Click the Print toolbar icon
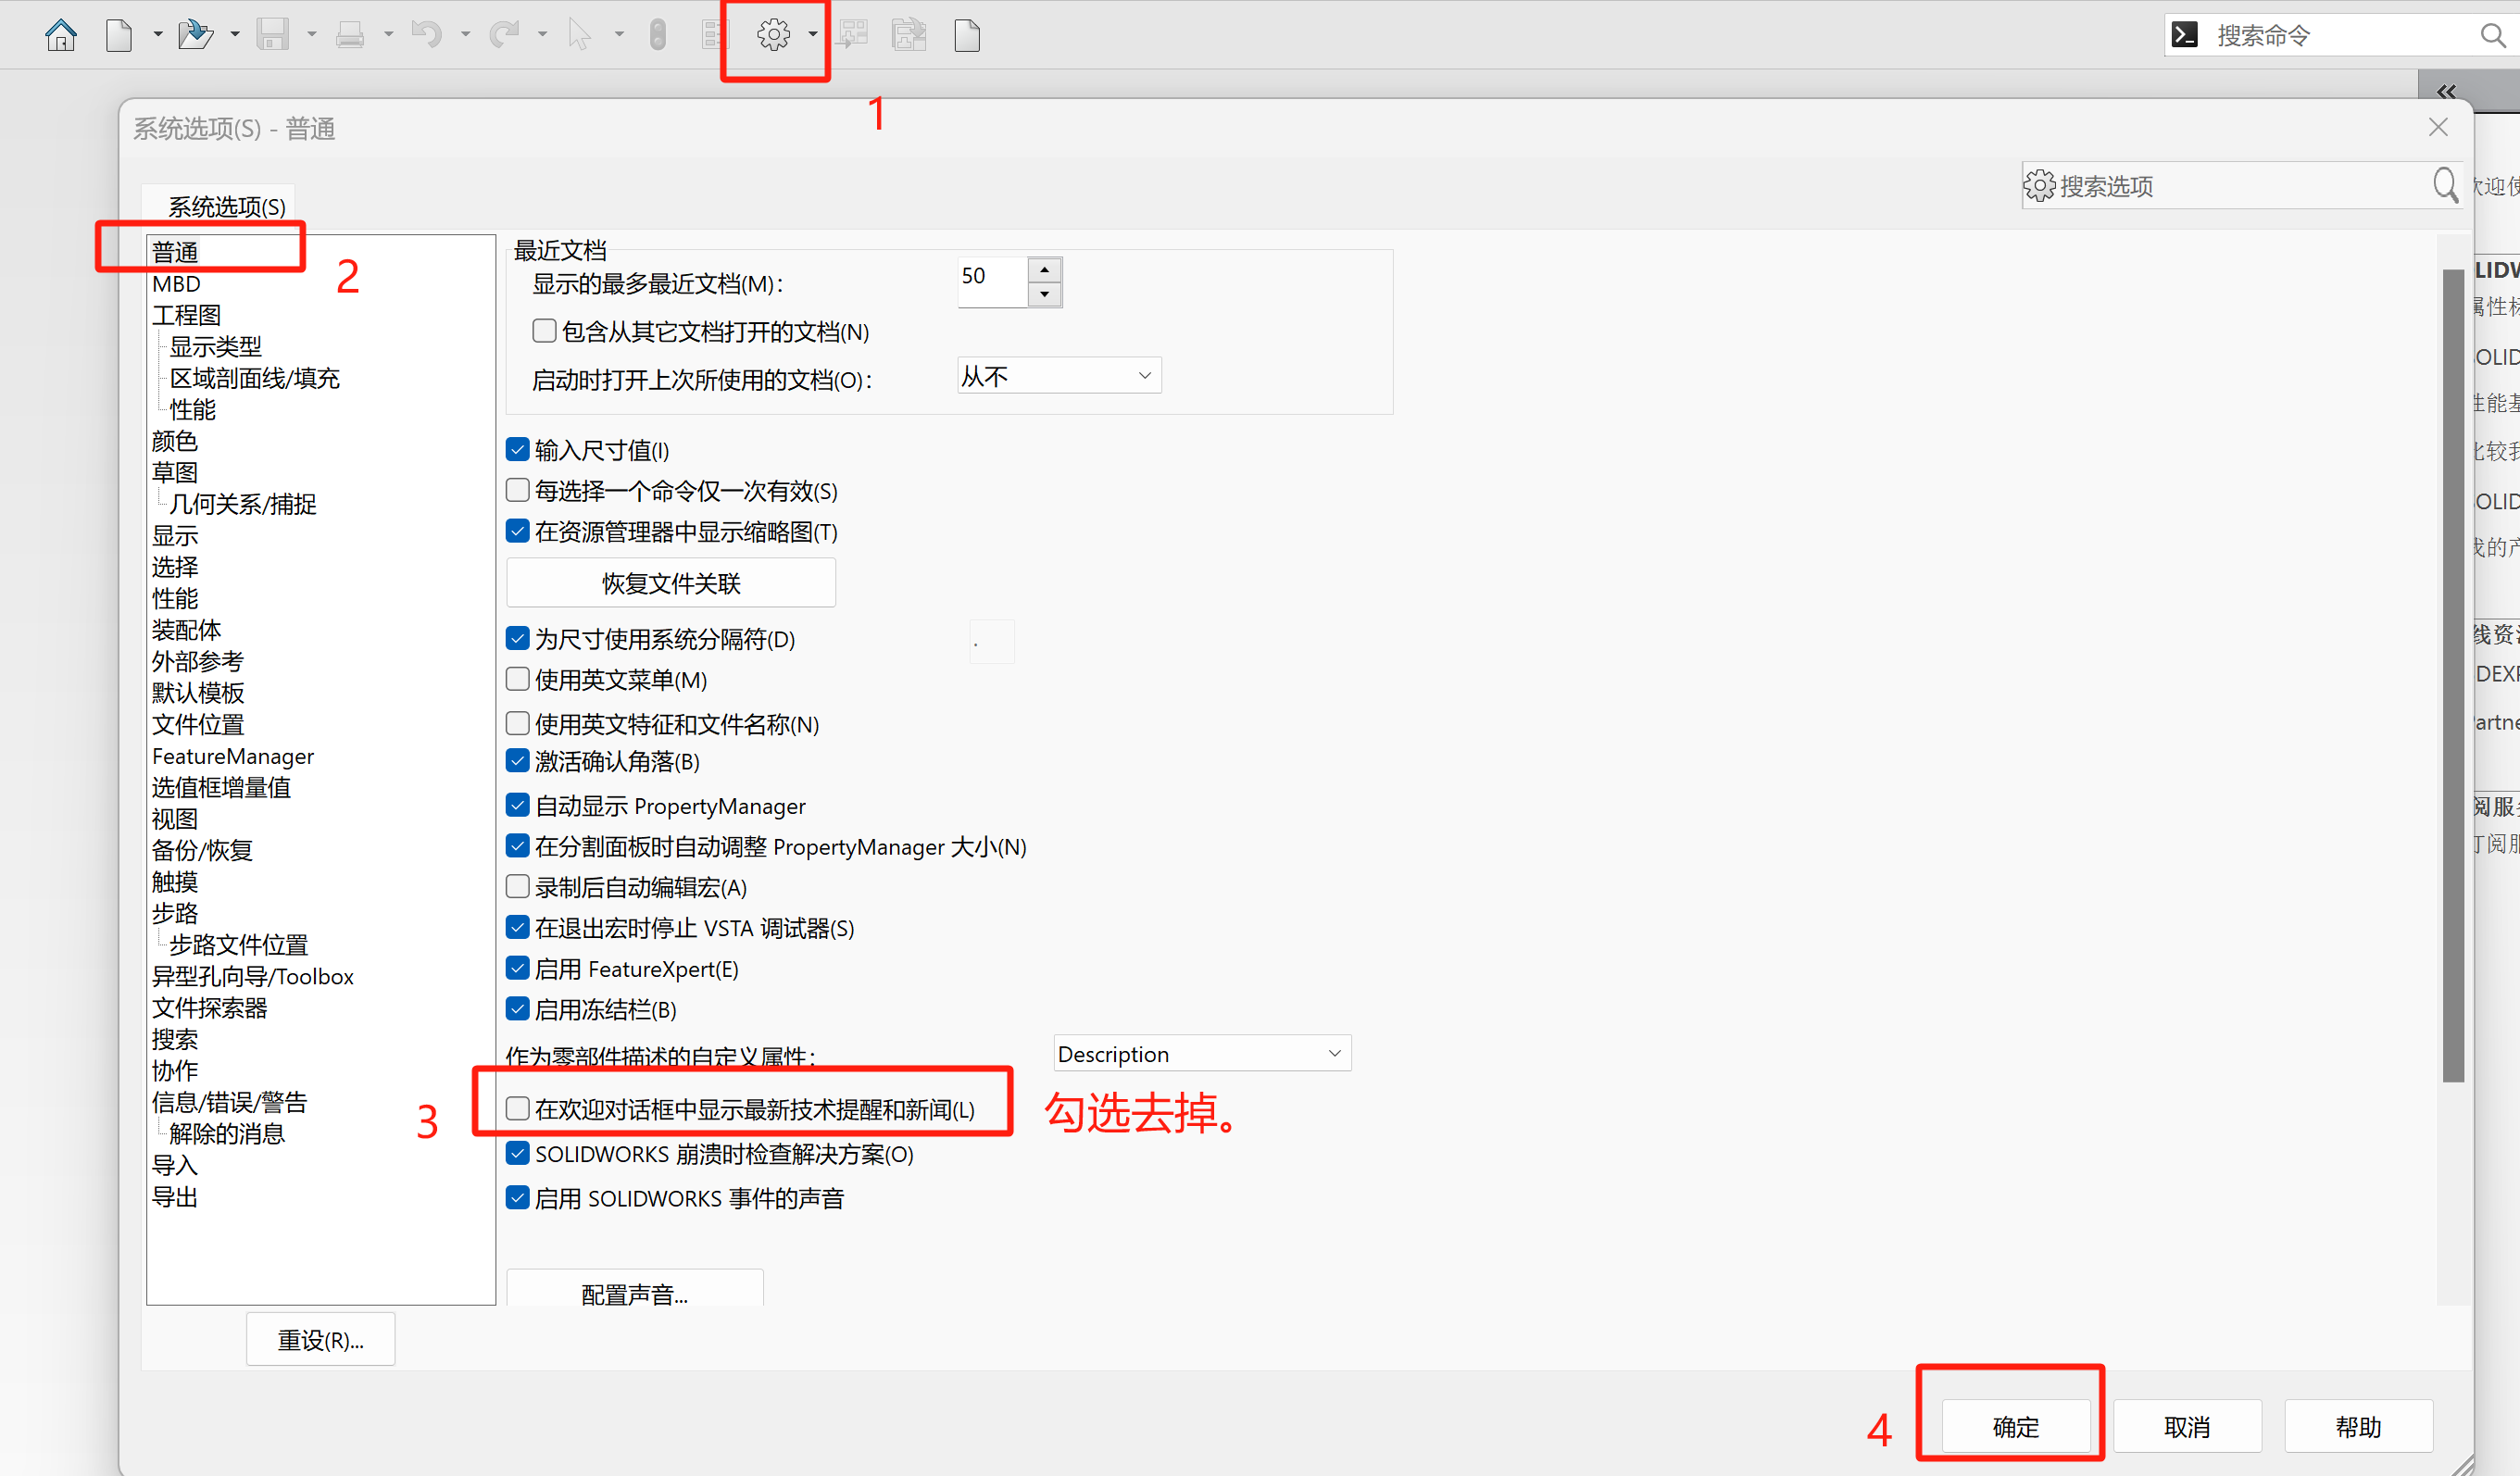 click(348, 34)
